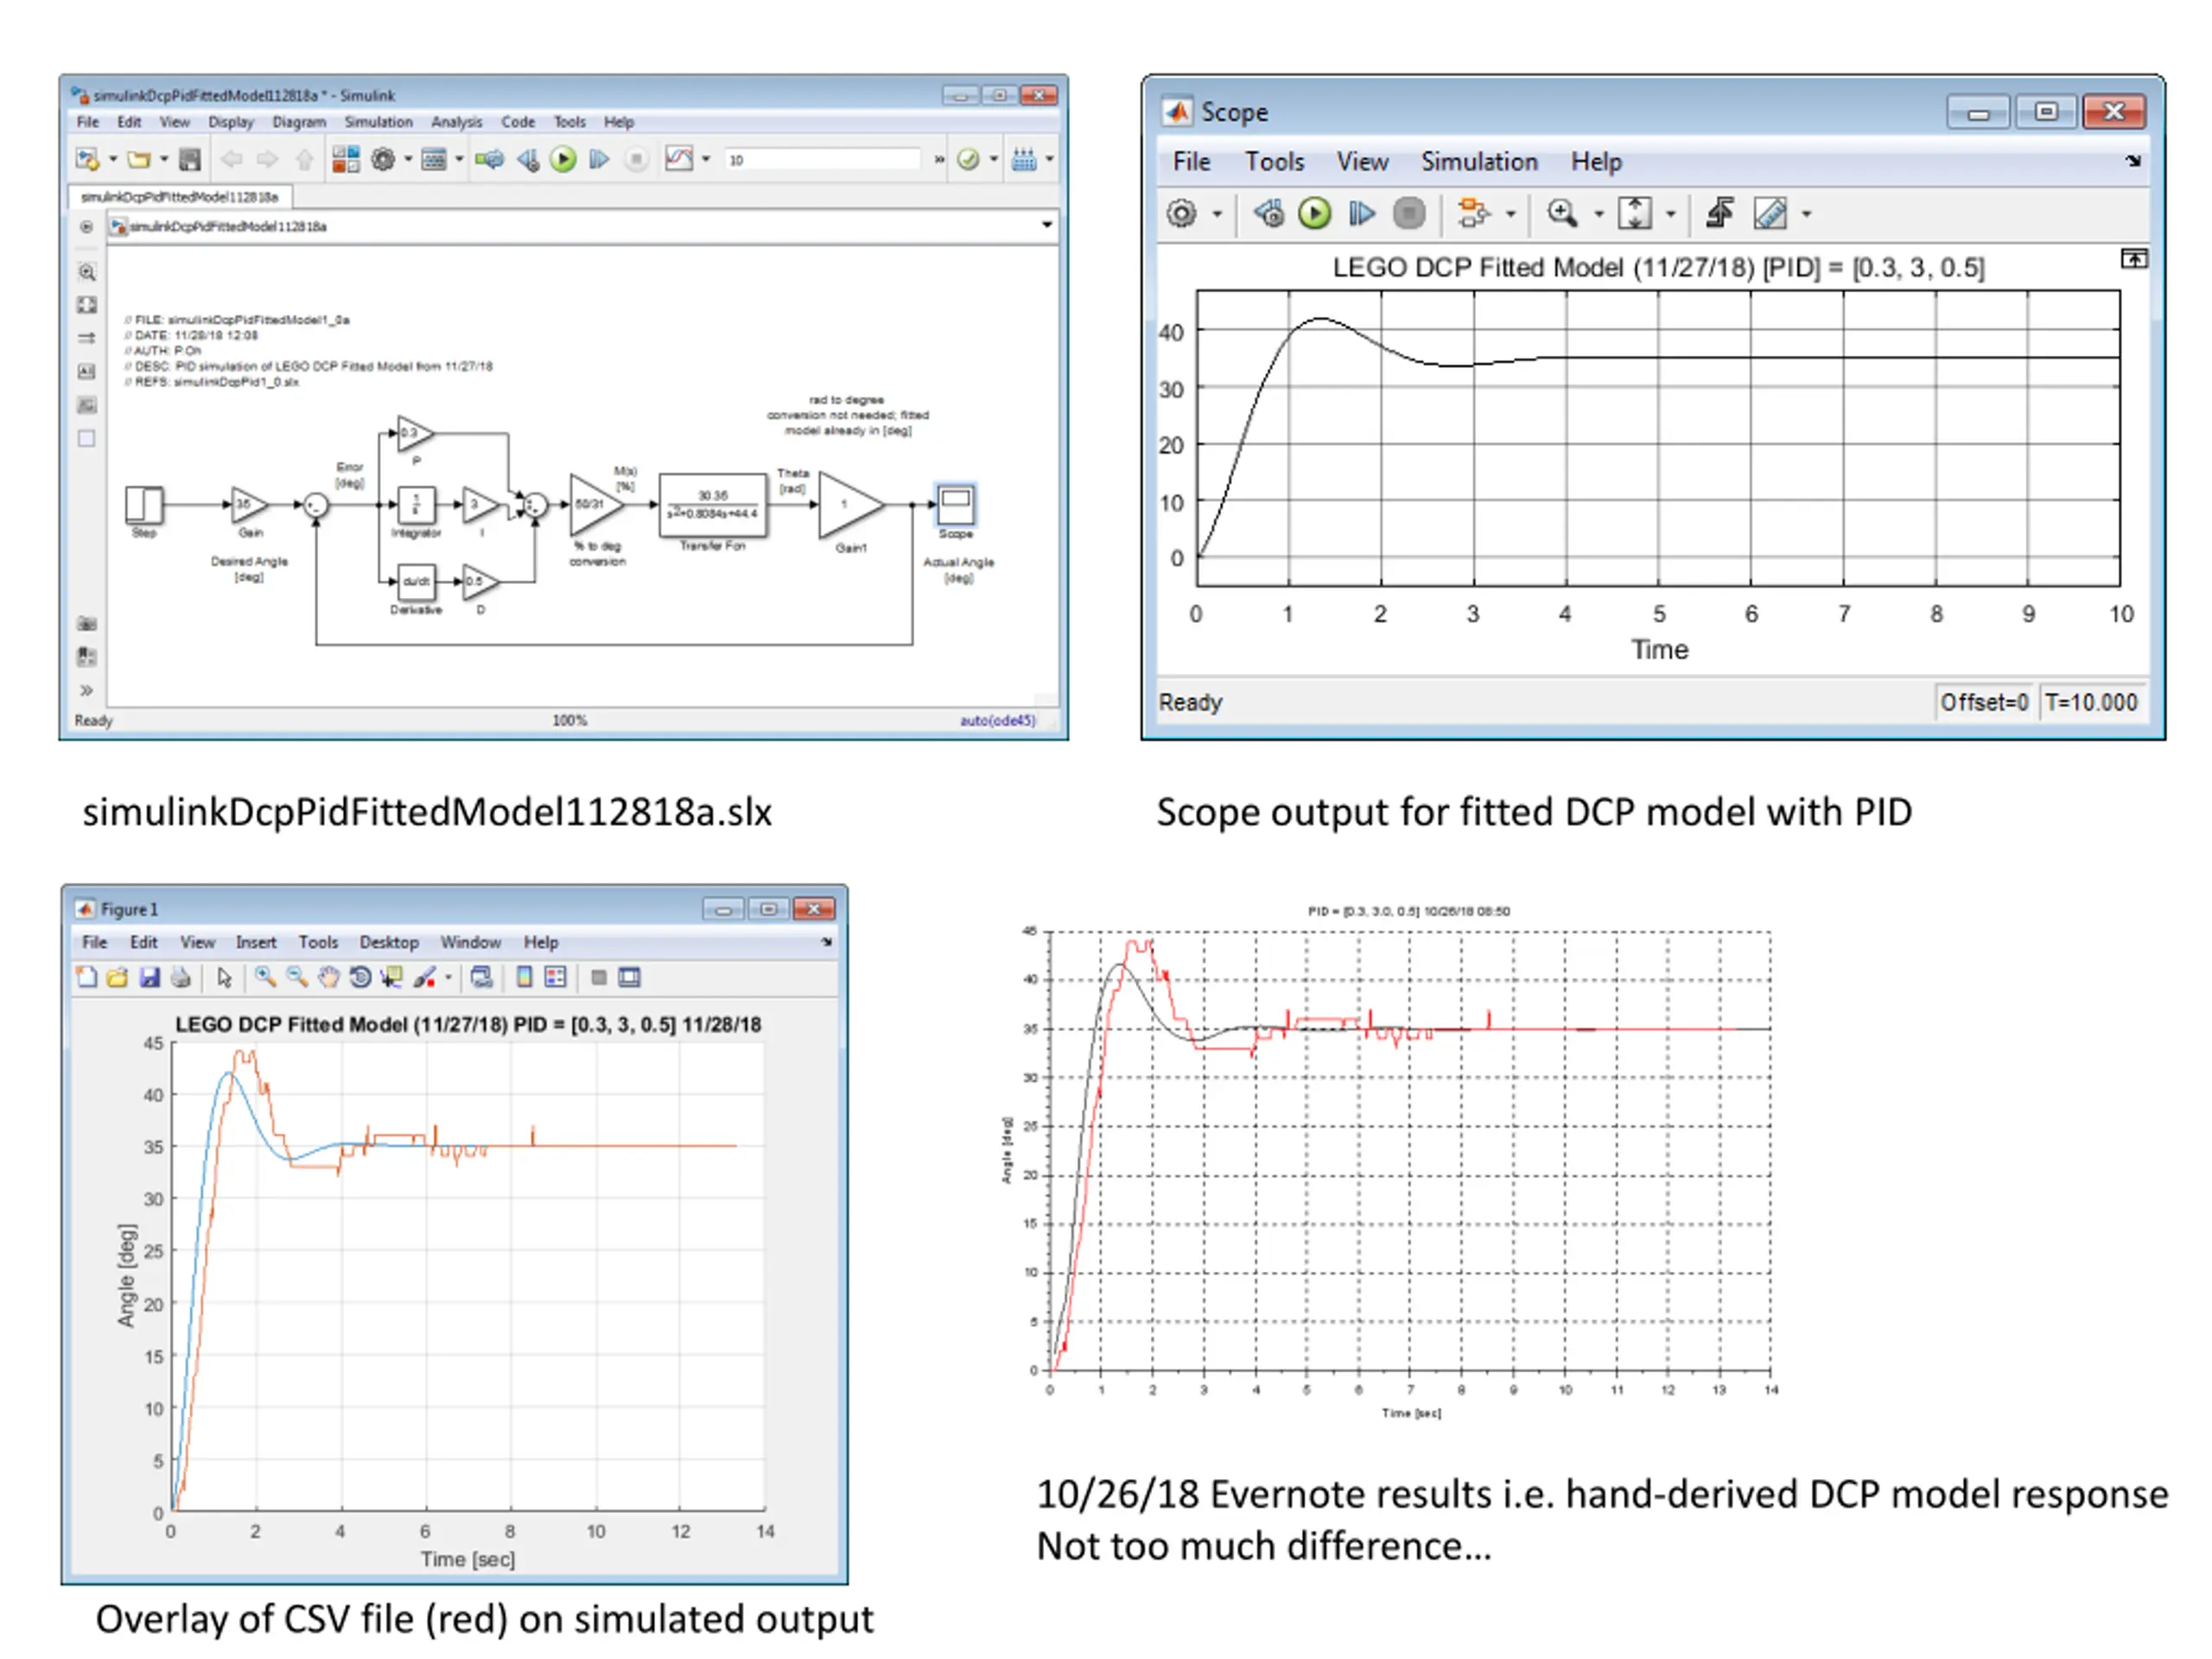Open the Figure 1 Desktop menu
This screenshot has width=2212, height=1659.
pyautogui.click(x=389, y=942)
